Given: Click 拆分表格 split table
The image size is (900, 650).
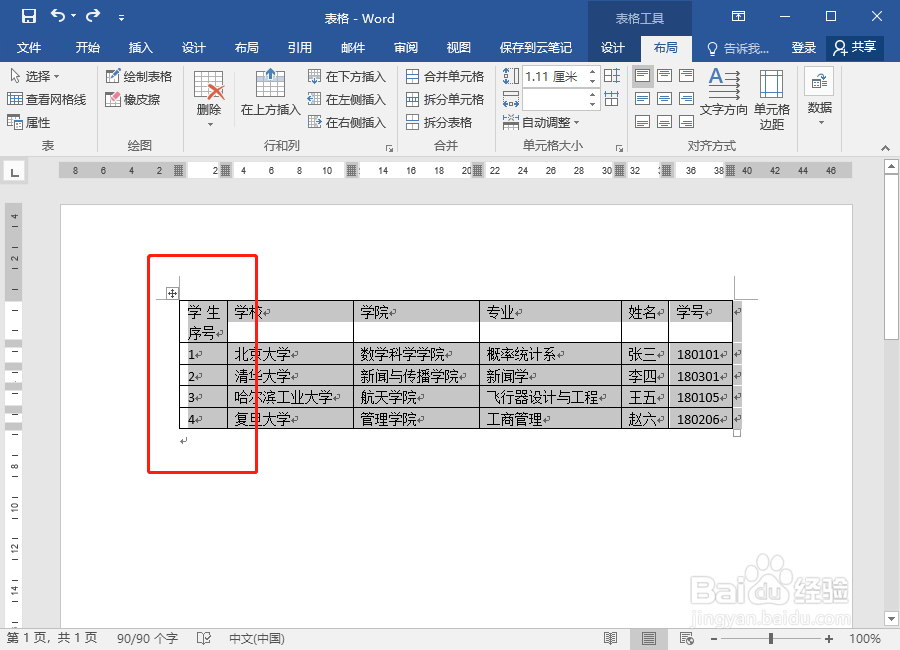Looking at the screenshot, I should point(439,122).
